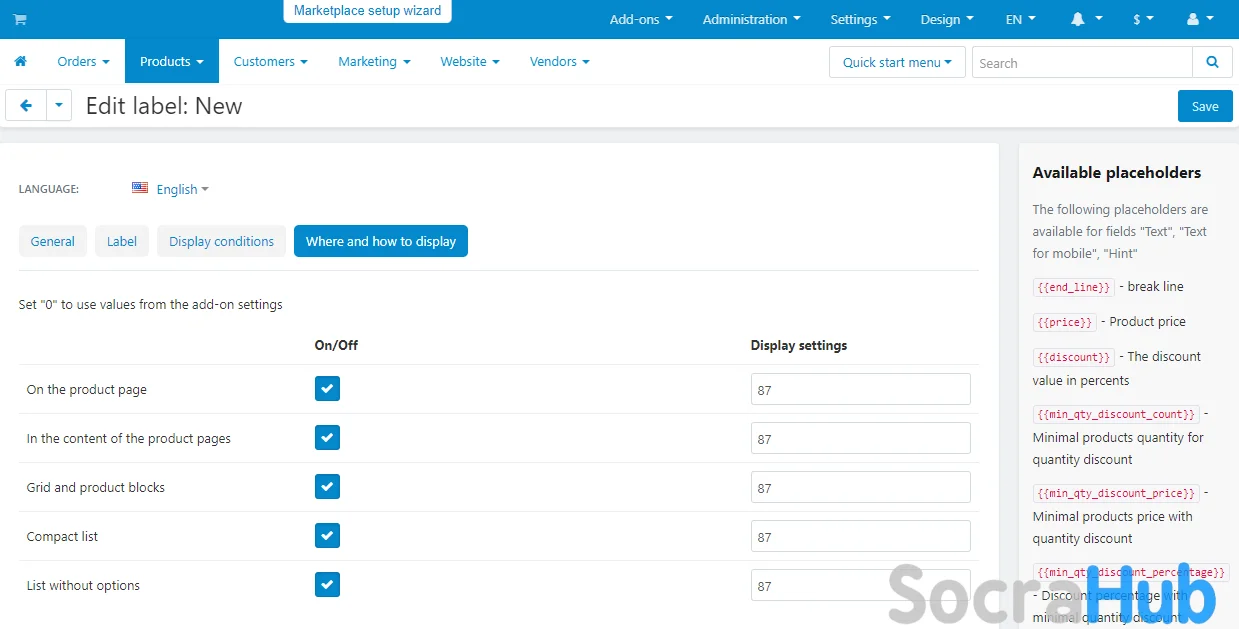Screen dimensions: 1239x629
Task: Click the Save button
Action: pos(1205,107)
